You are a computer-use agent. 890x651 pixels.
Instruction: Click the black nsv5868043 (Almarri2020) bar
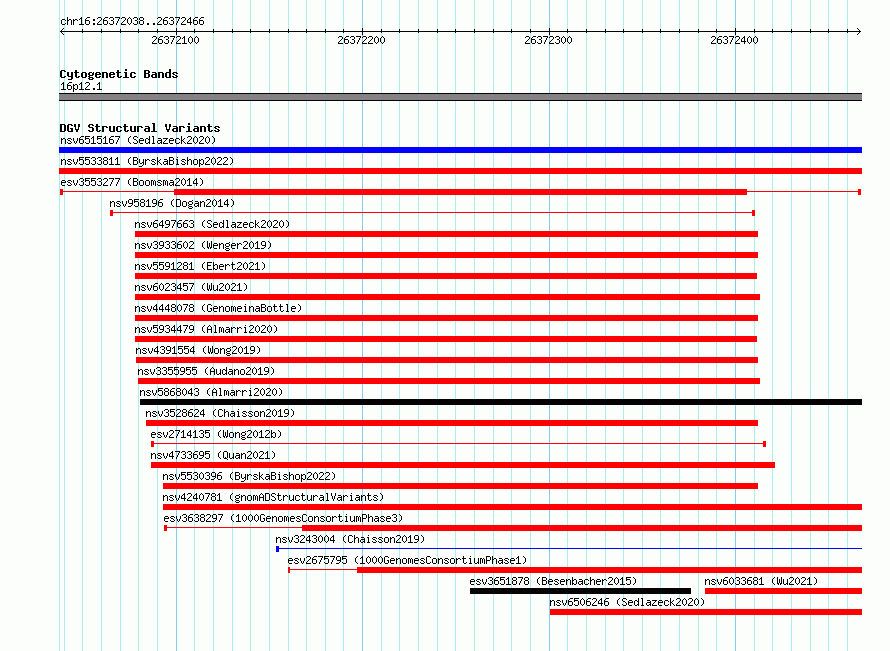pyautogui.click(x=501, y=402)
